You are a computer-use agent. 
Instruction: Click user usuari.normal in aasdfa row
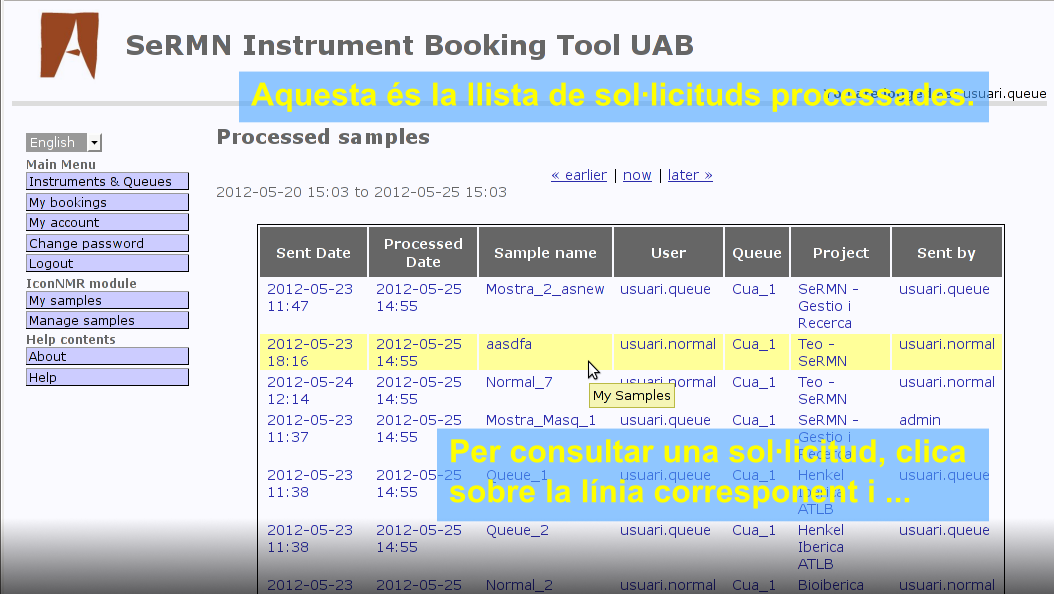tap(667, 345)
